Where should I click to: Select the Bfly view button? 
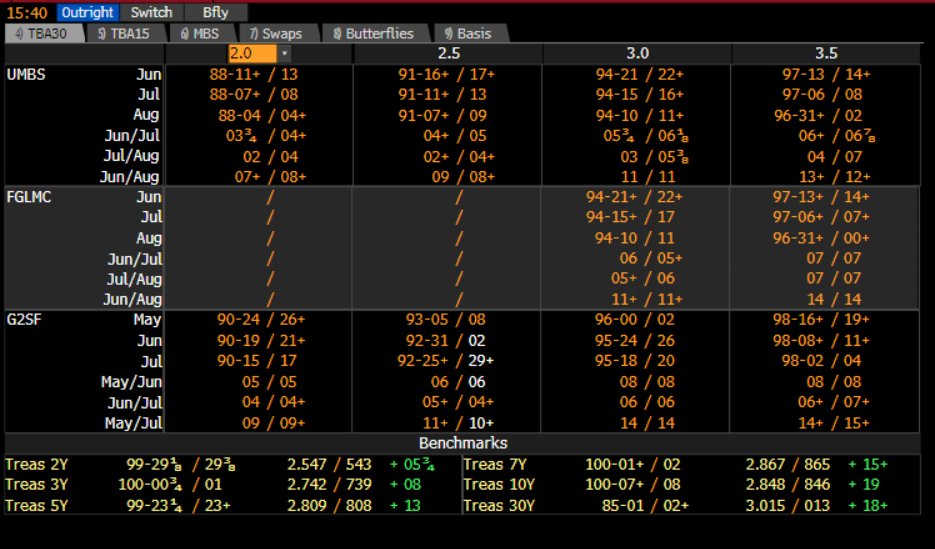pos(215,13)
